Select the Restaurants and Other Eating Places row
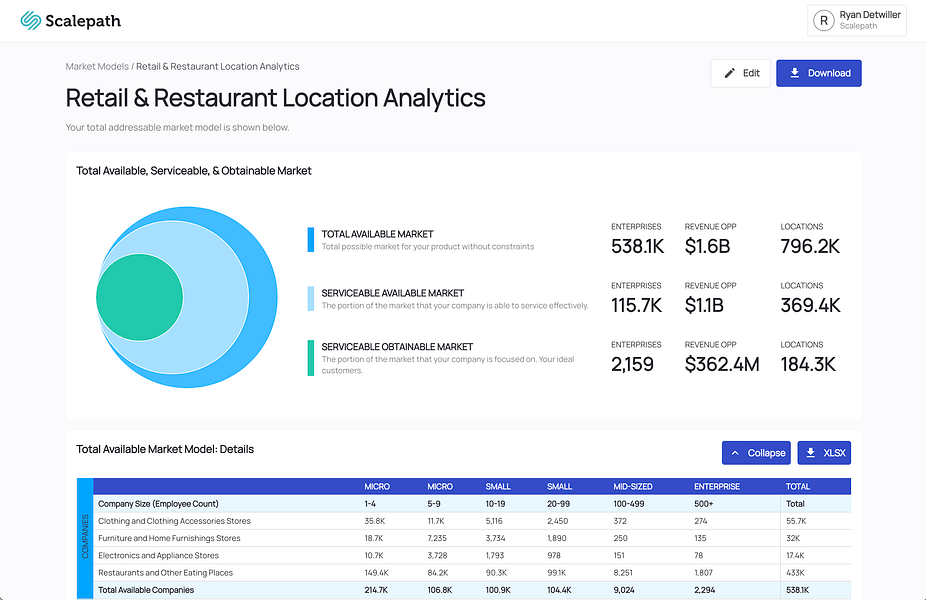 (472, 572)
